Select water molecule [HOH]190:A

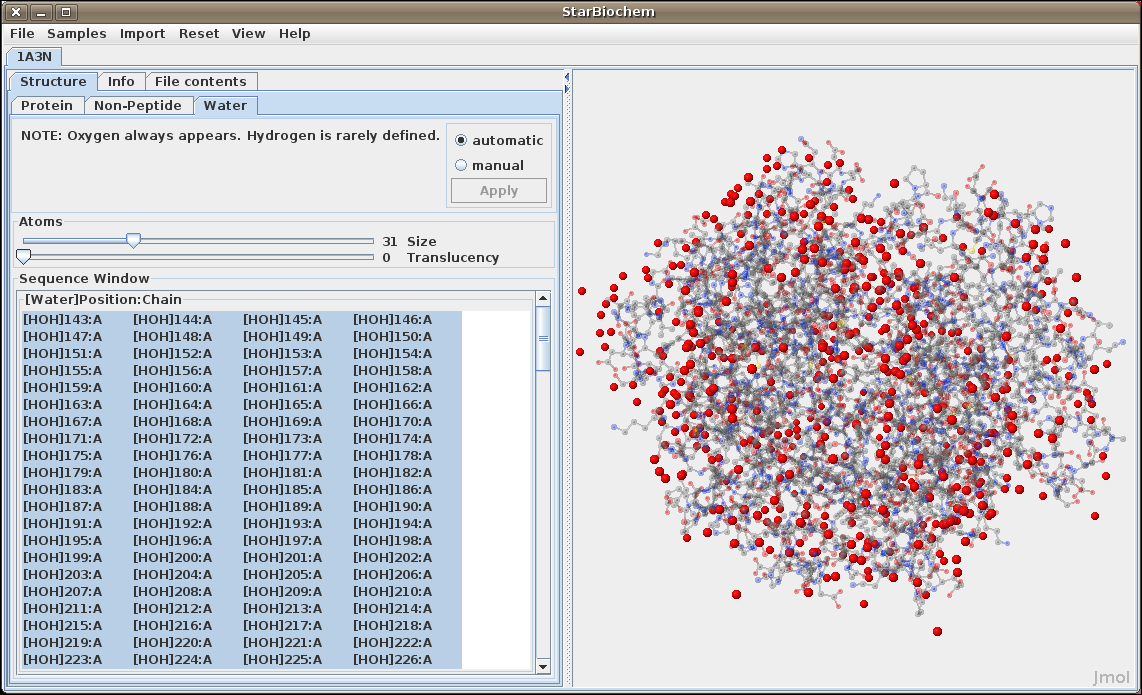pos(393,506)
